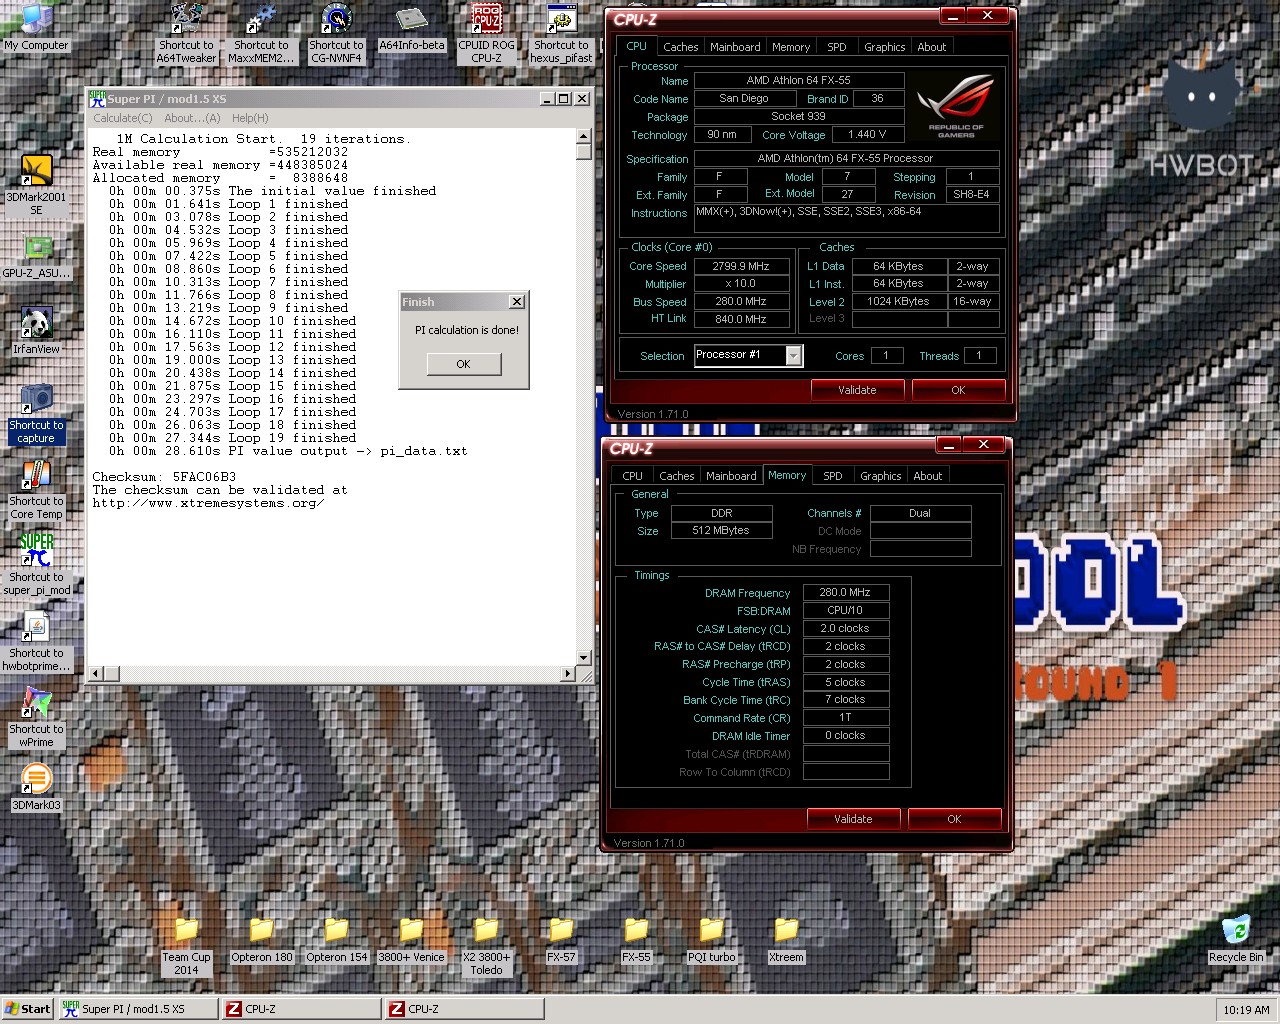
Task: Open the GPU-Z_ASU desktop icon
Action: pos(36,257)
